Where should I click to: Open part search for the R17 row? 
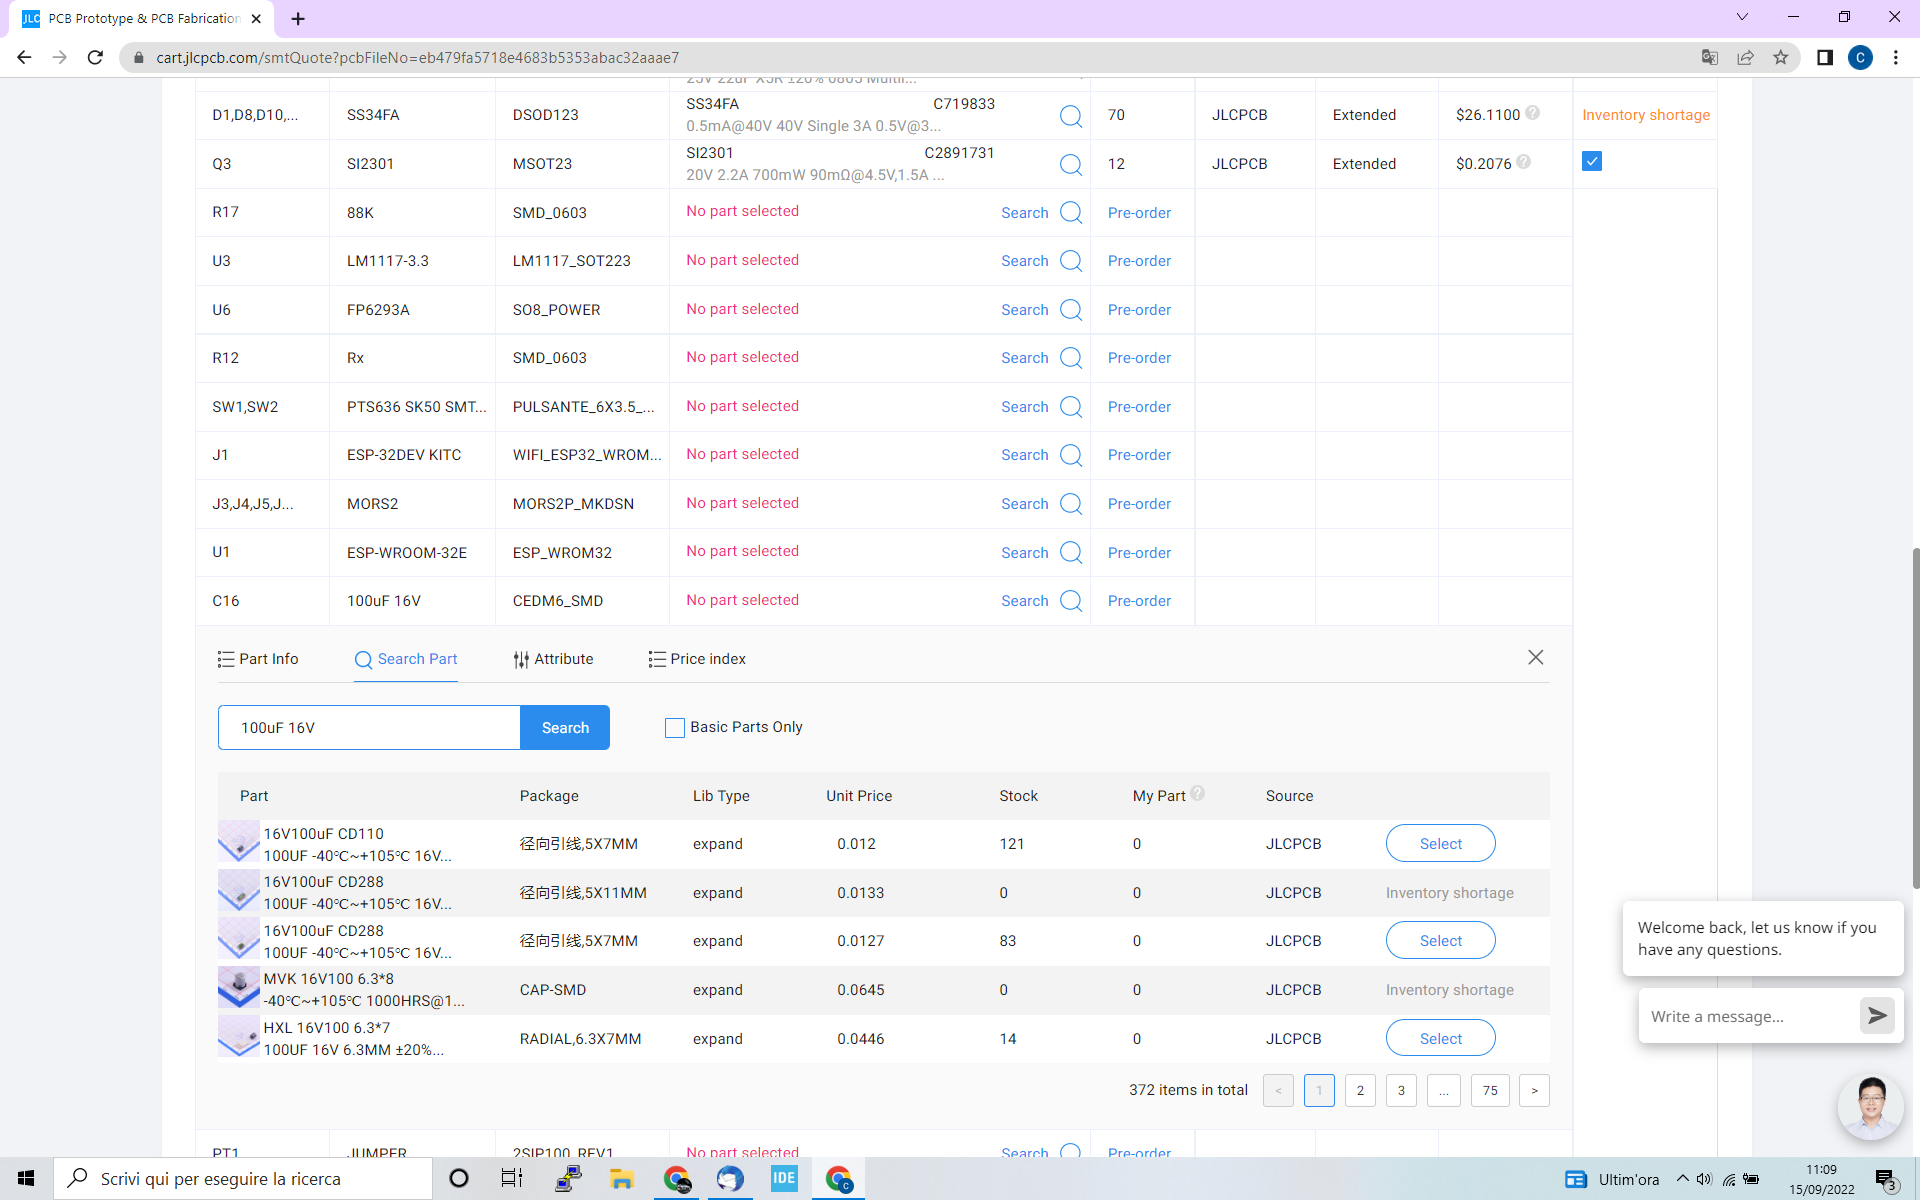[1025, 212]
